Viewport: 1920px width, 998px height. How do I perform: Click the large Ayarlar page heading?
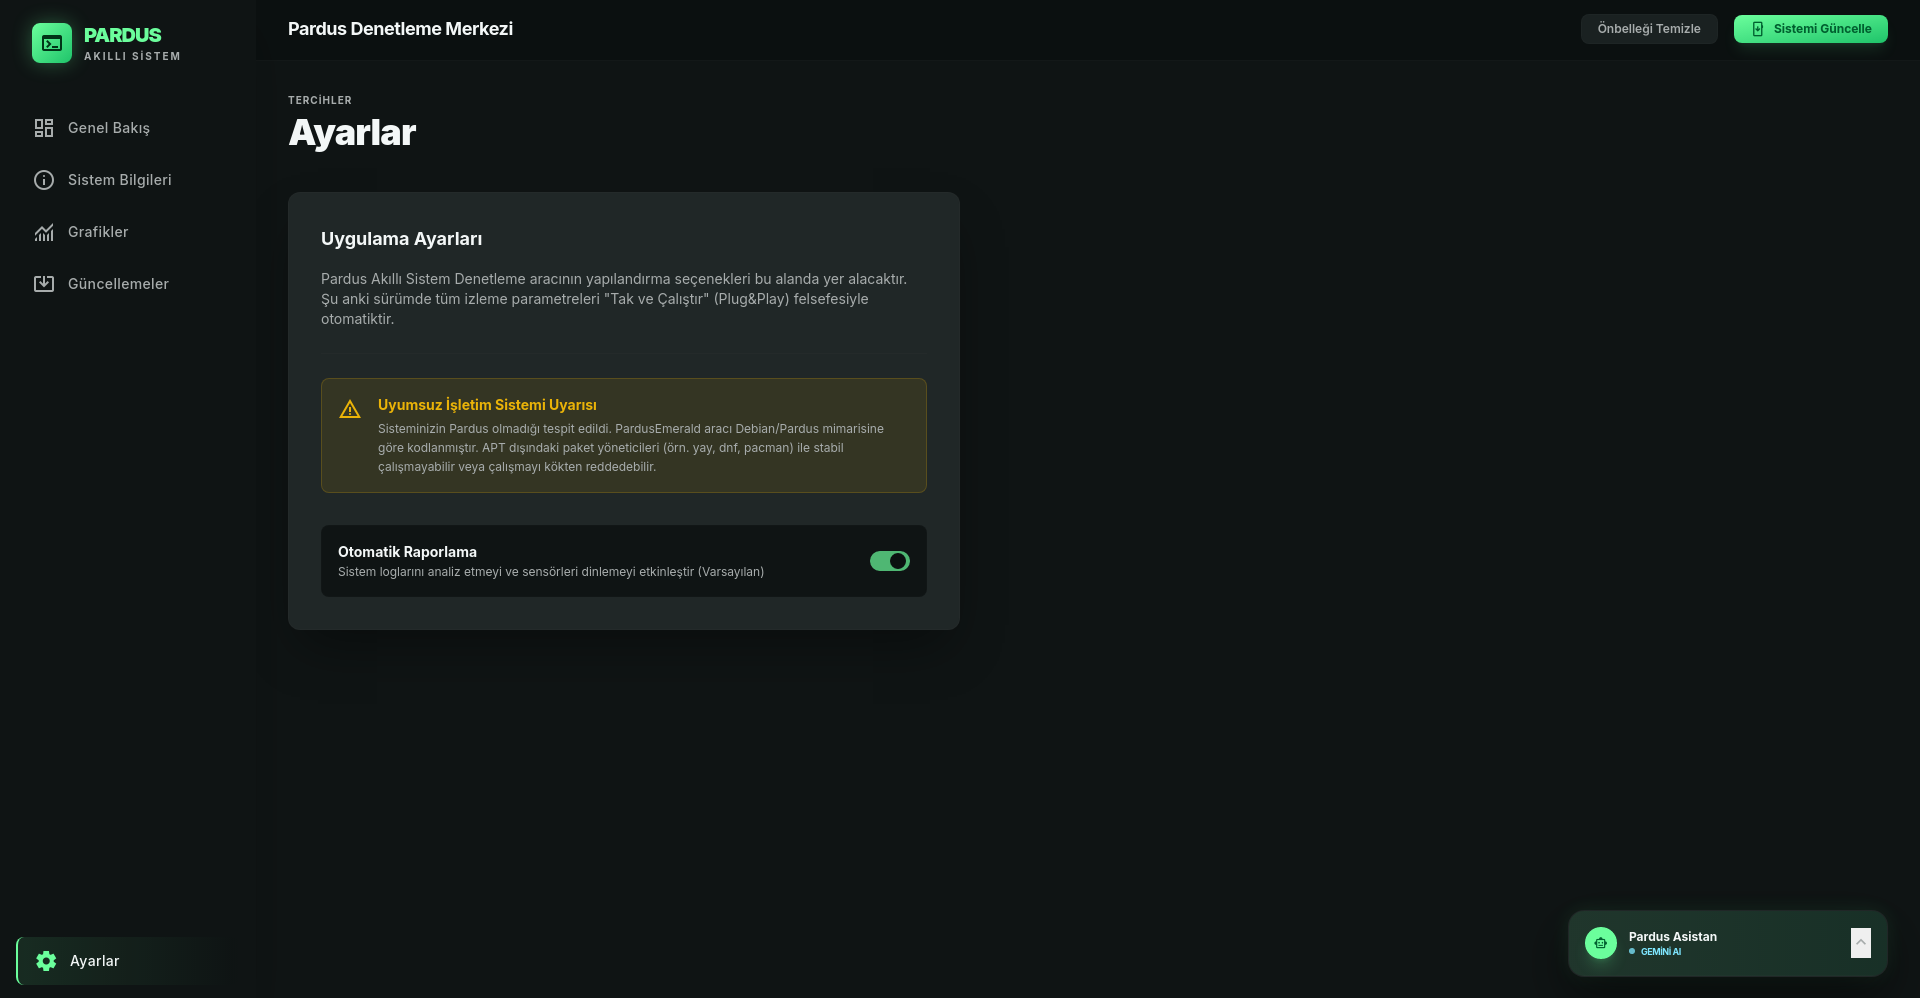tap(352, 133)
